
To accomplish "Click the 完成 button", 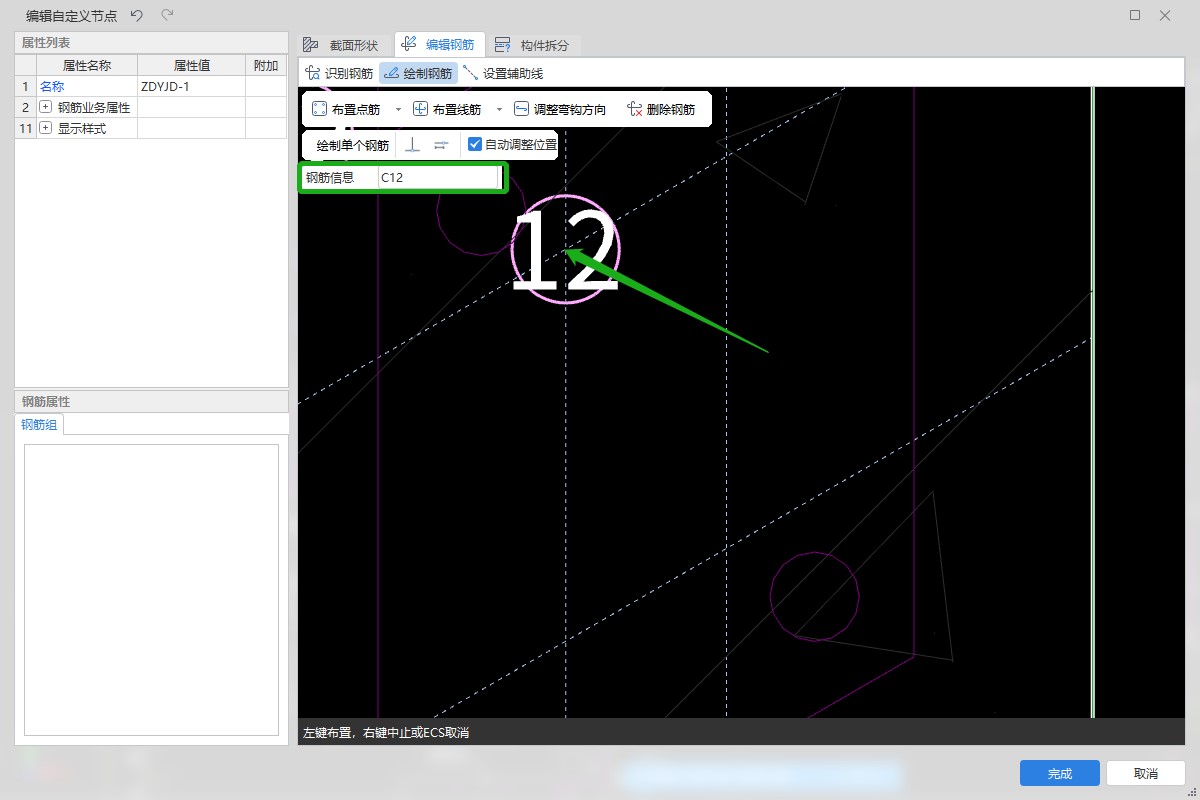I will coord(1059,773).
